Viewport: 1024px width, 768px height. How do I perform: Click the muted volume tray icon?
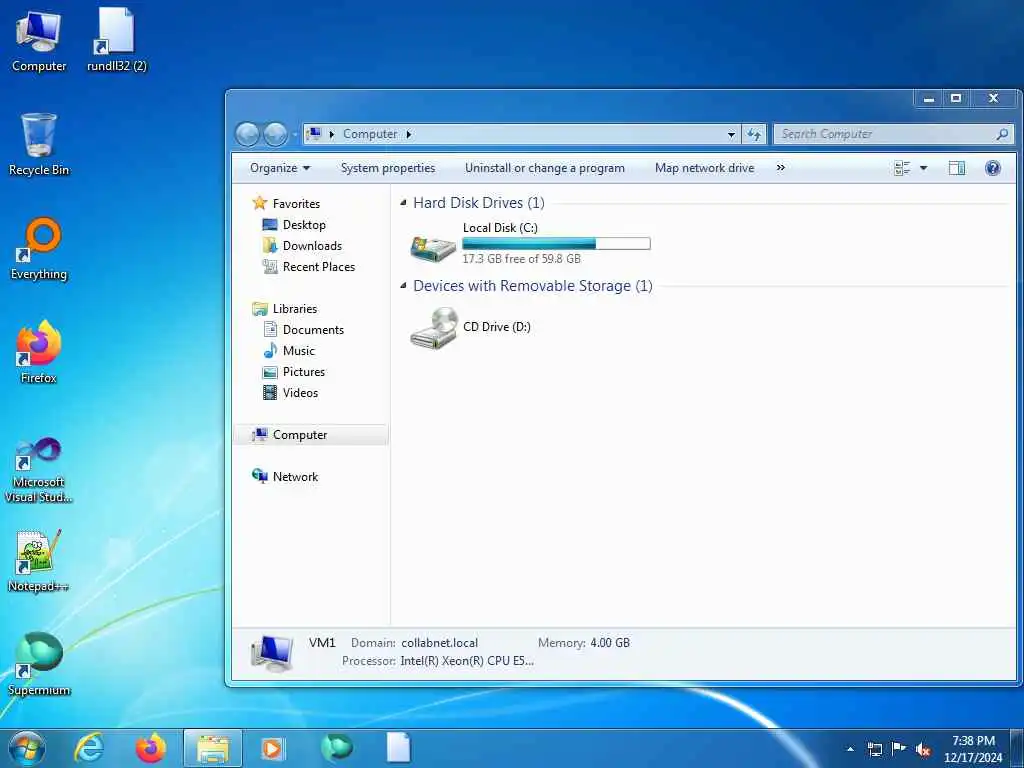[x=923, y=749]
